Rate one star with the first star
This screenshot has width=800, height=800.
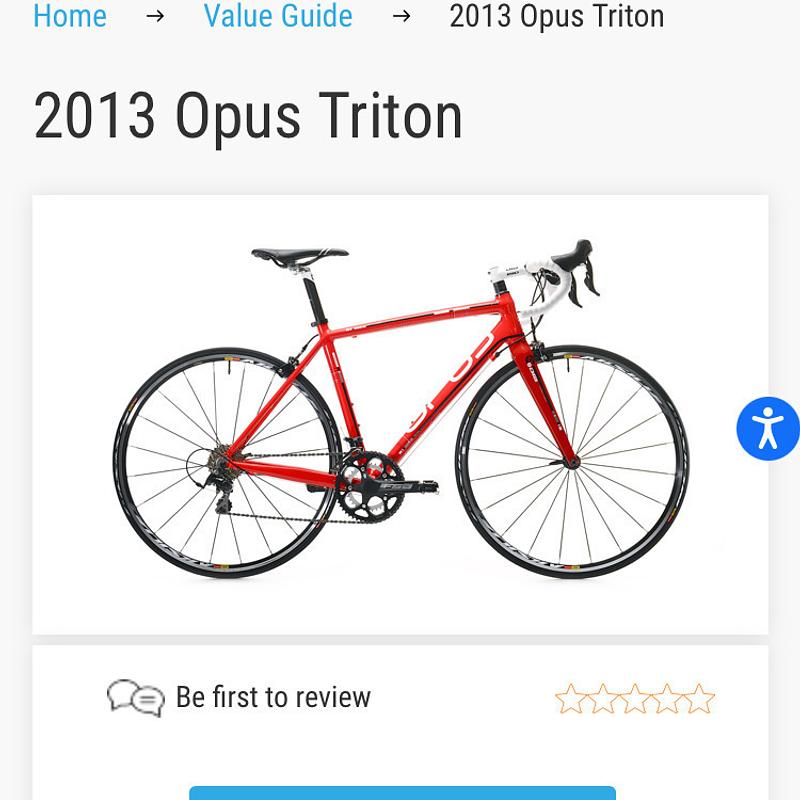[x=570, y=699]
